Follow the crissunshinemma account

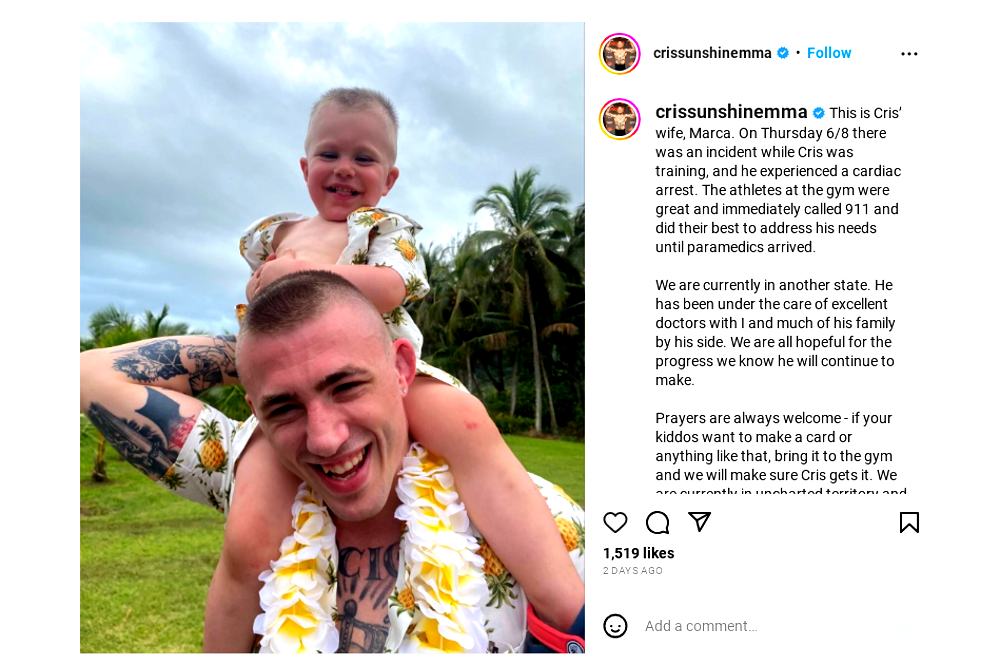click(828, 53)
